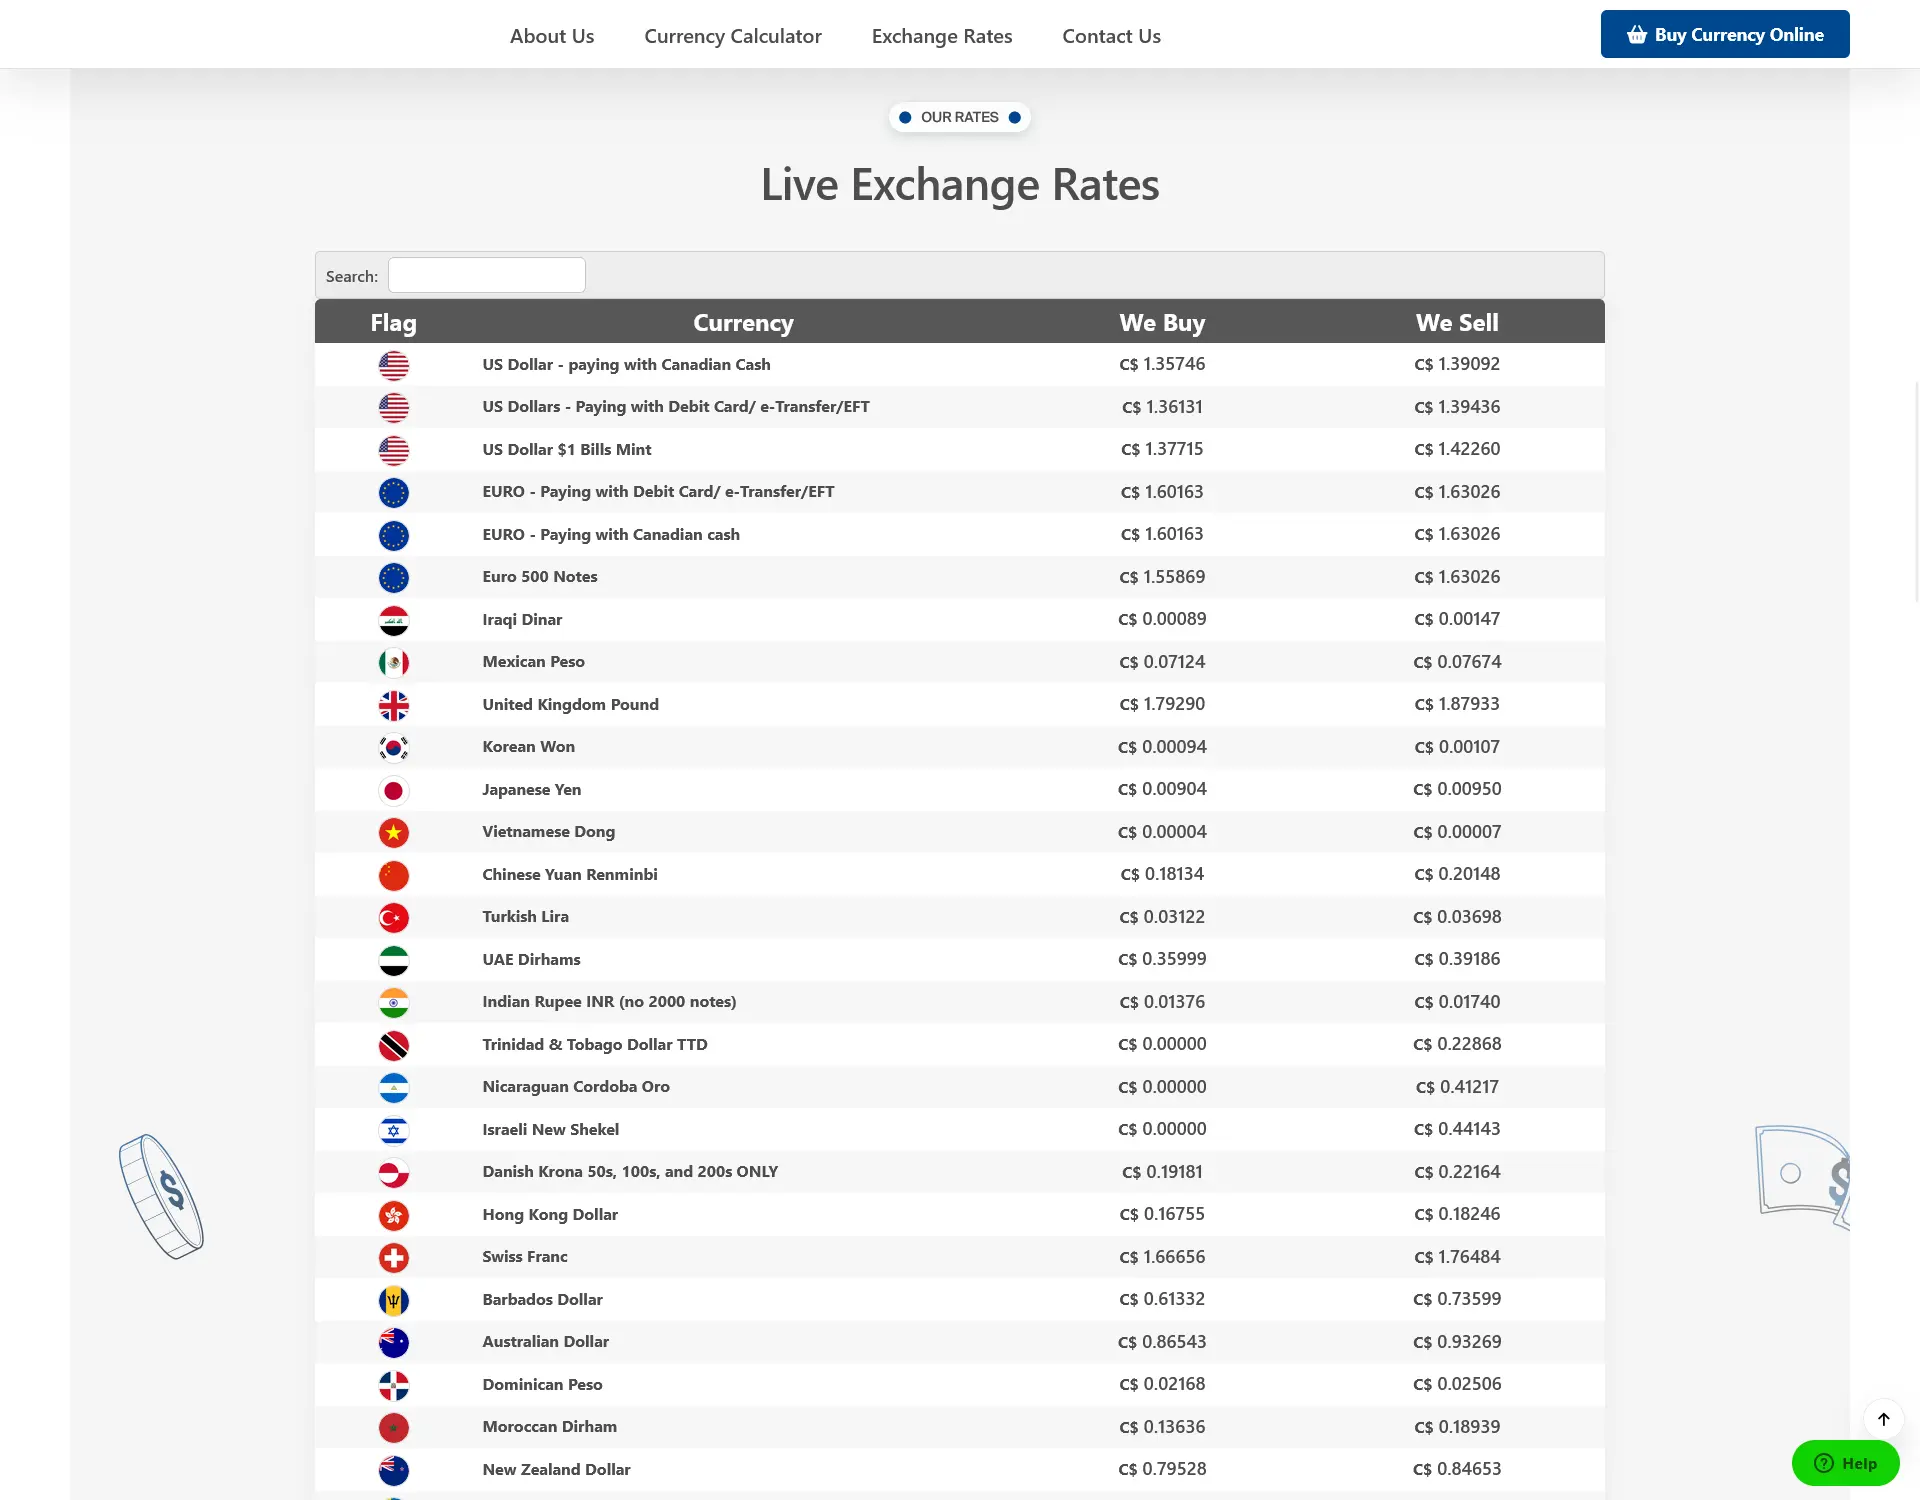Go to the Exchange Rates nav link
The height and width of the screenshot is (1500, 1920).
(942, 36)
